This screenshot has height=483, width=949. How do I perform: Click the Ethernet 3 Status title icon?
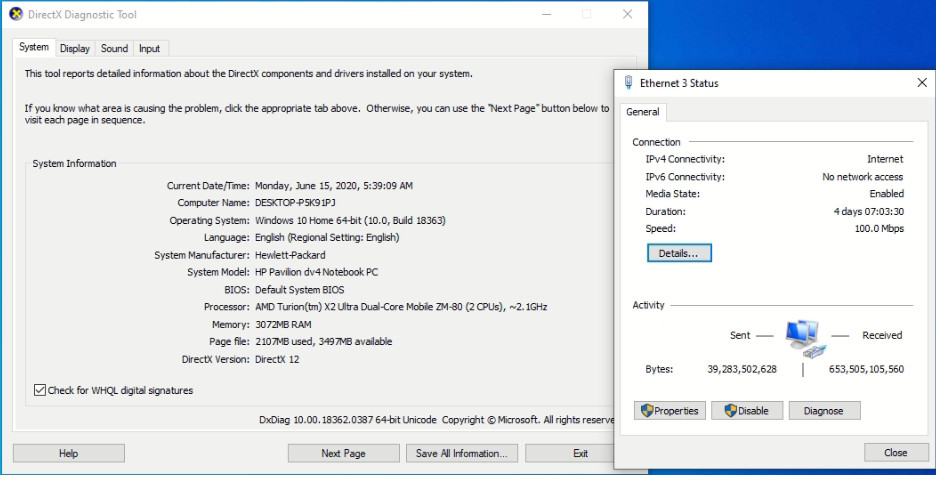point(628,82)
